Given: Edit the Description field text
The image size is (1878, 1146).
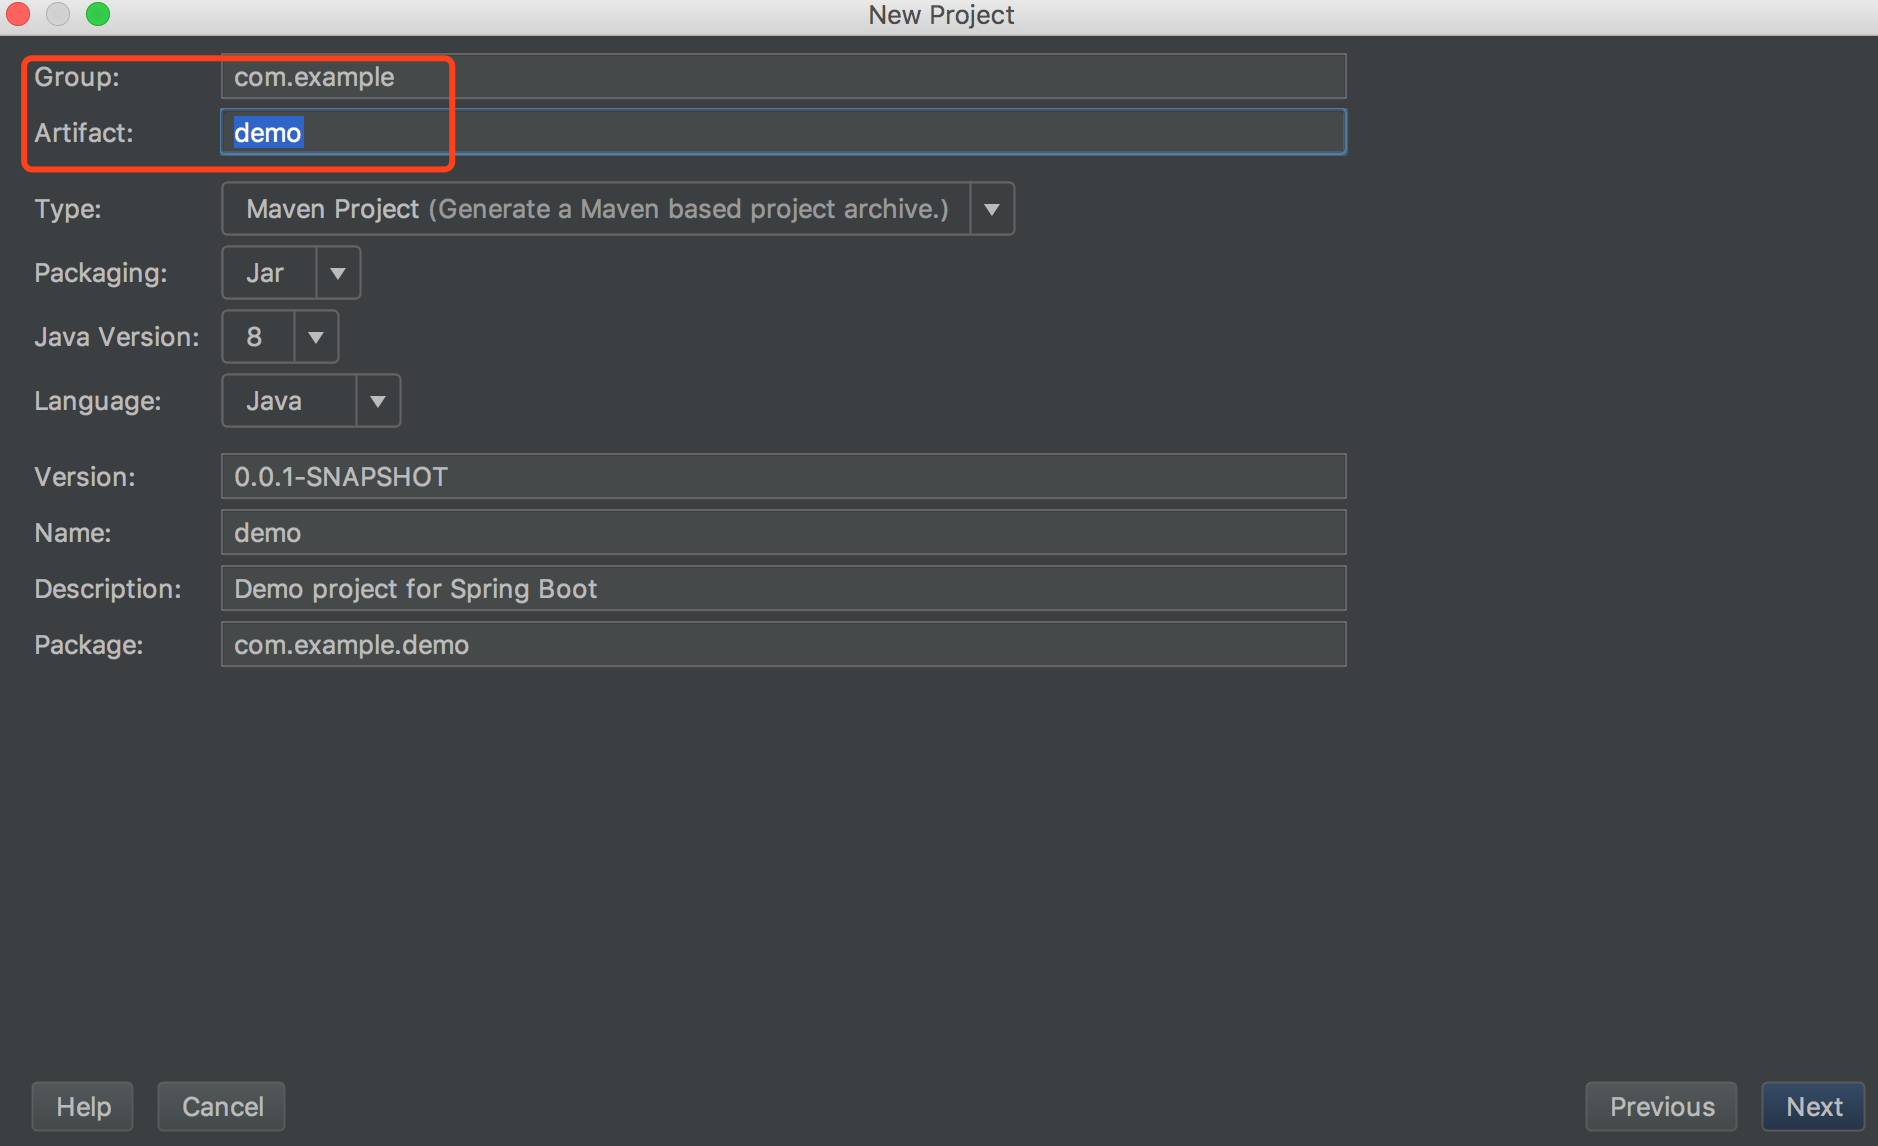Looking at the screenshot, I should [x=700, y=588].
